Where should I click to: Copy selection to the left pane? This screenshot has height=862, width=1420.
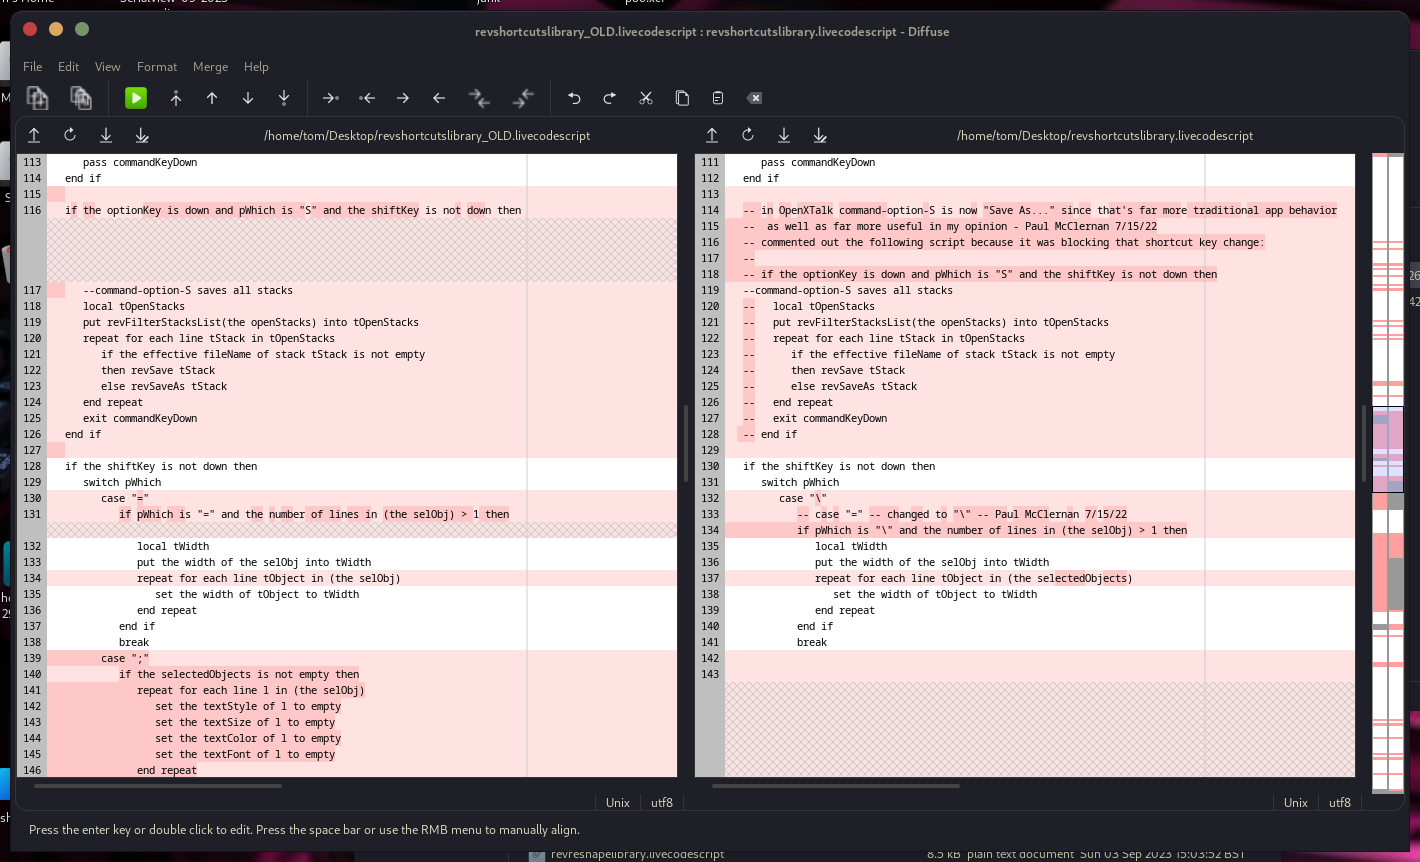coord(367,97)
